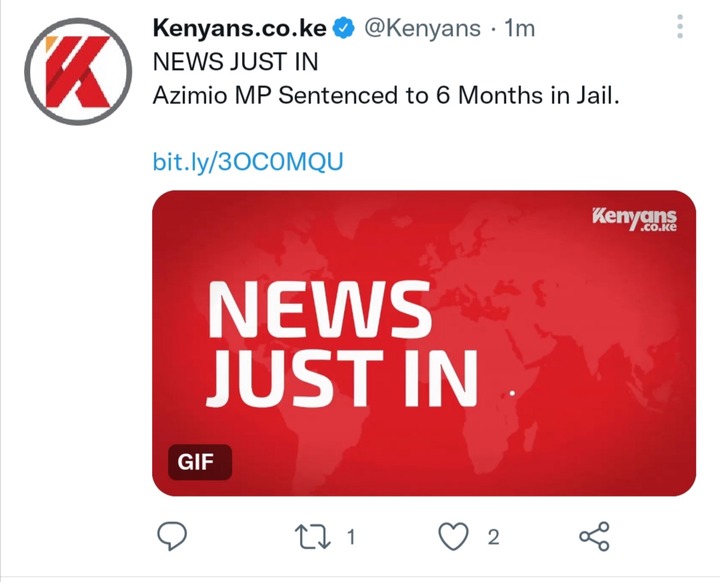Click the Kenyans.co.ke display name
This screenshot has height=582, width=720.
[239, 28]
